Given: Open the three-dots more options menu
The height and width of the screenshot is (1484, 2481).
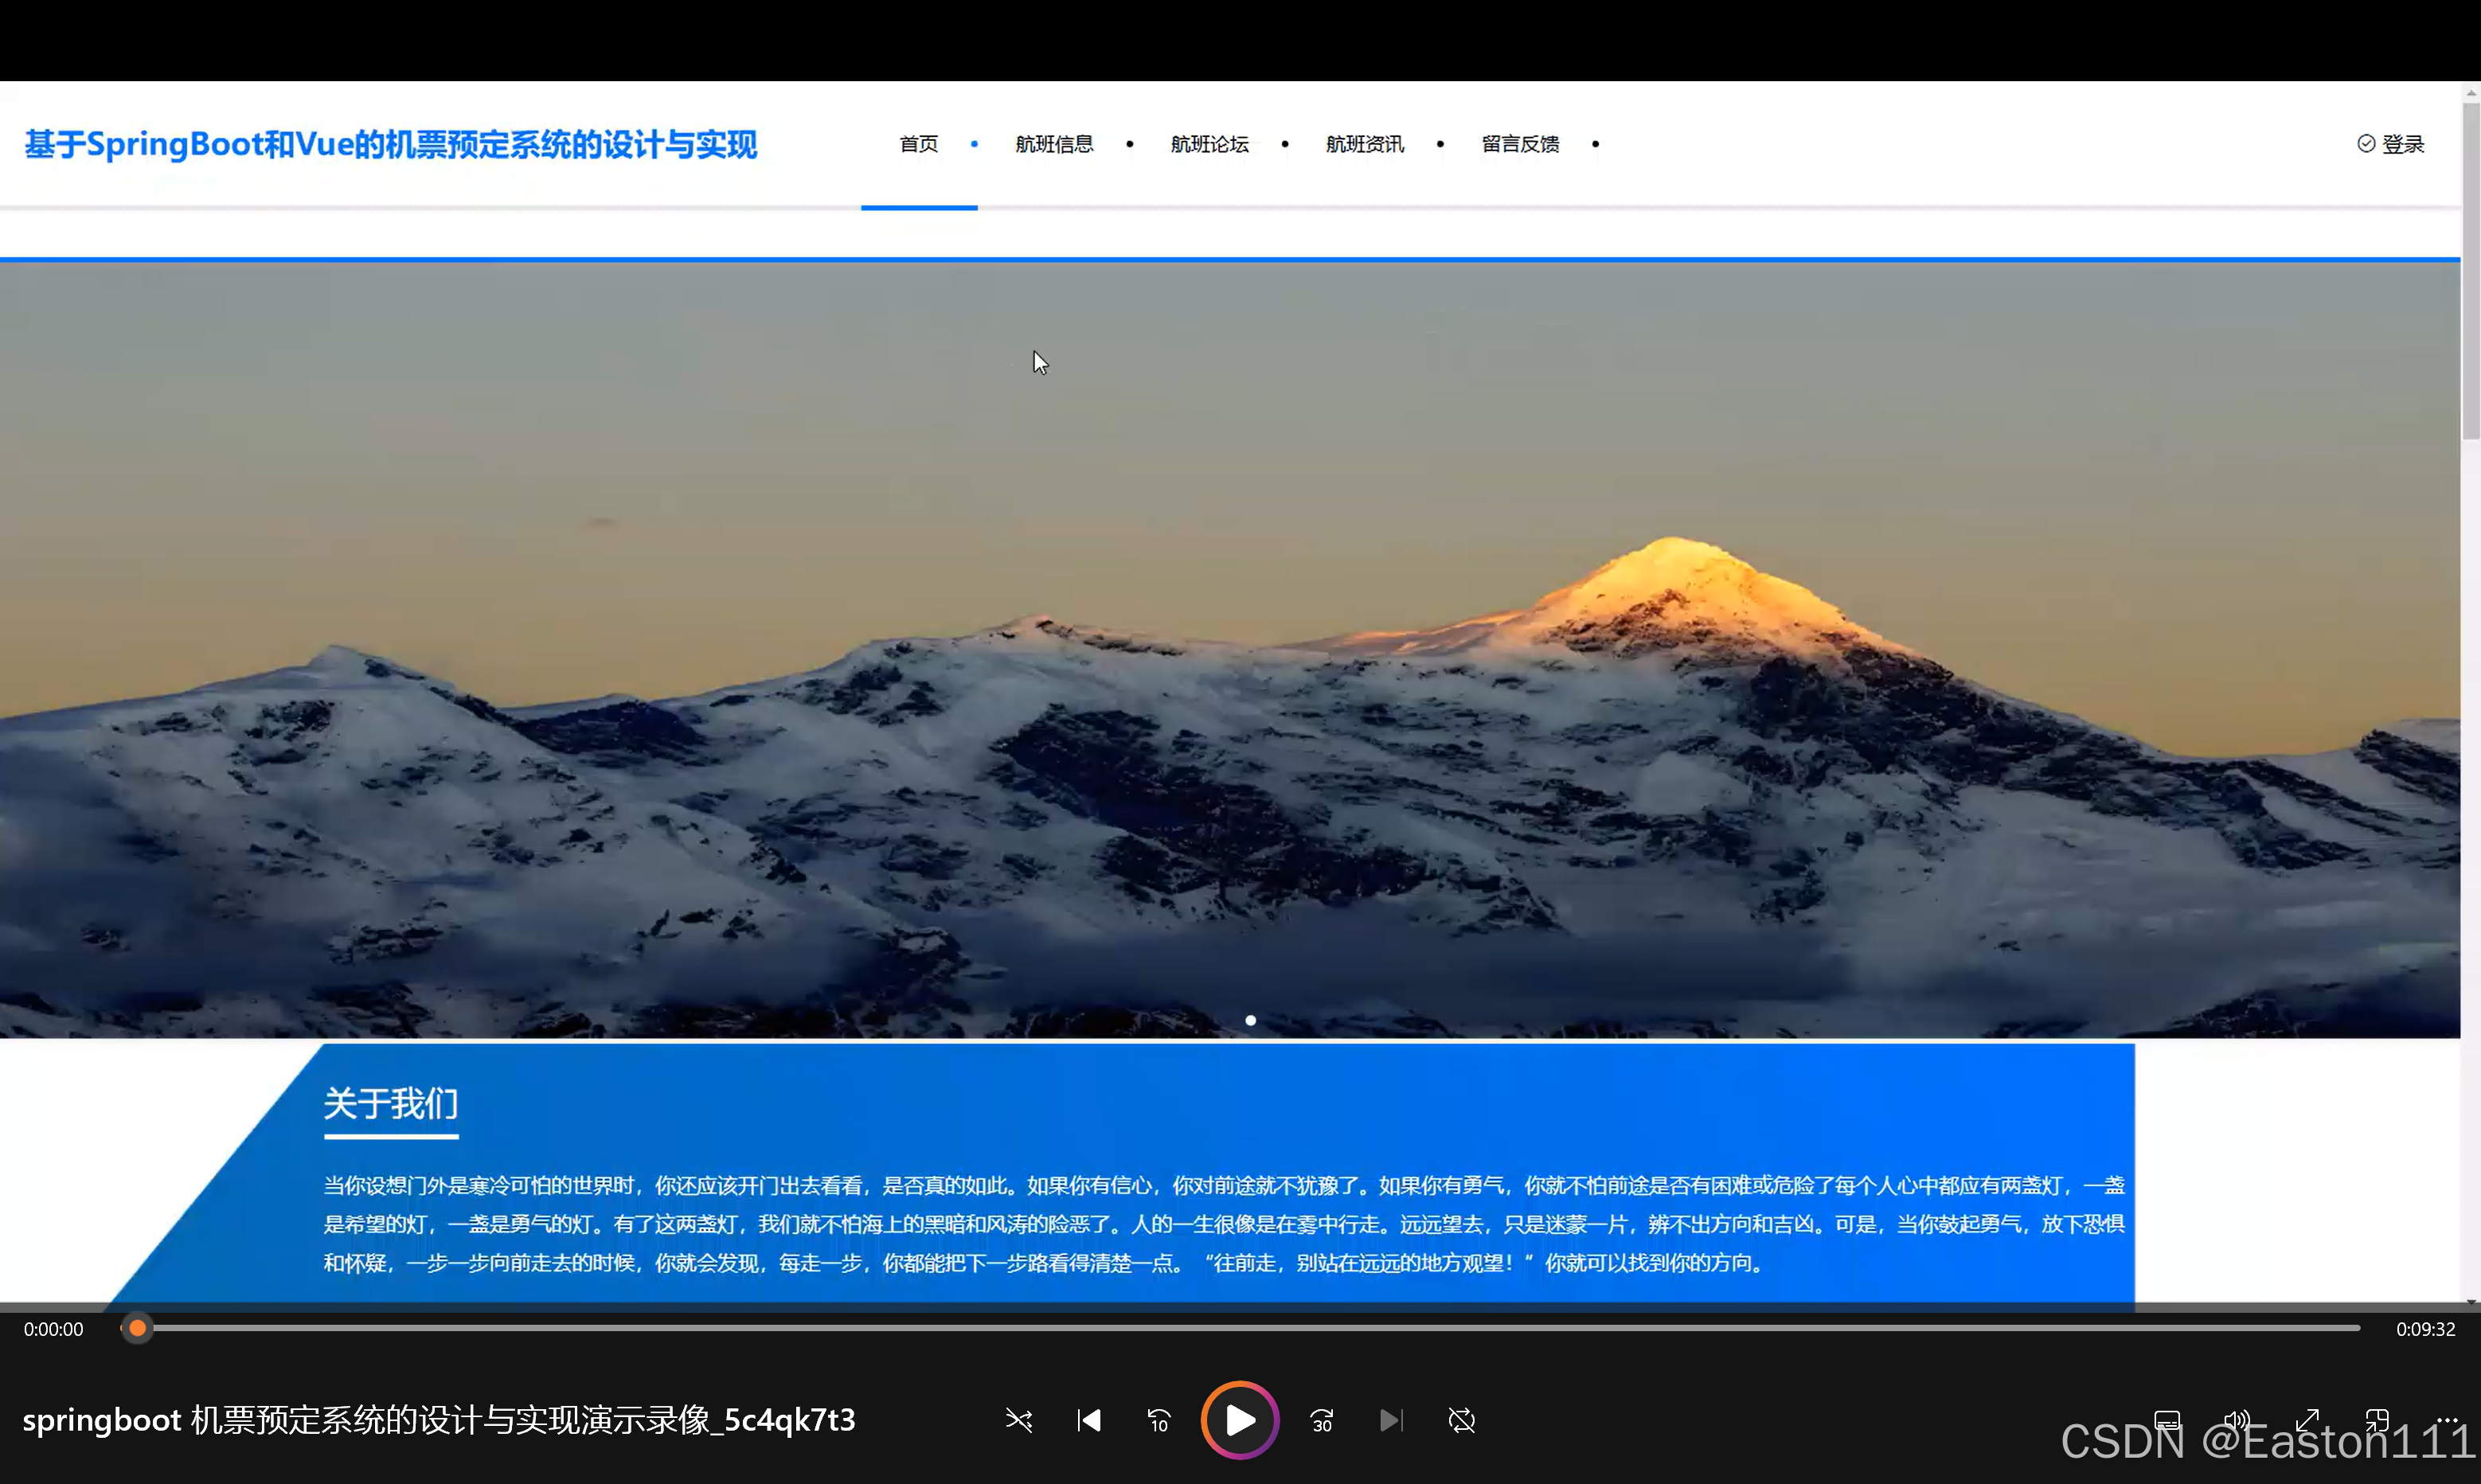Looking at the screenshot, I should pos(2446,1420).
